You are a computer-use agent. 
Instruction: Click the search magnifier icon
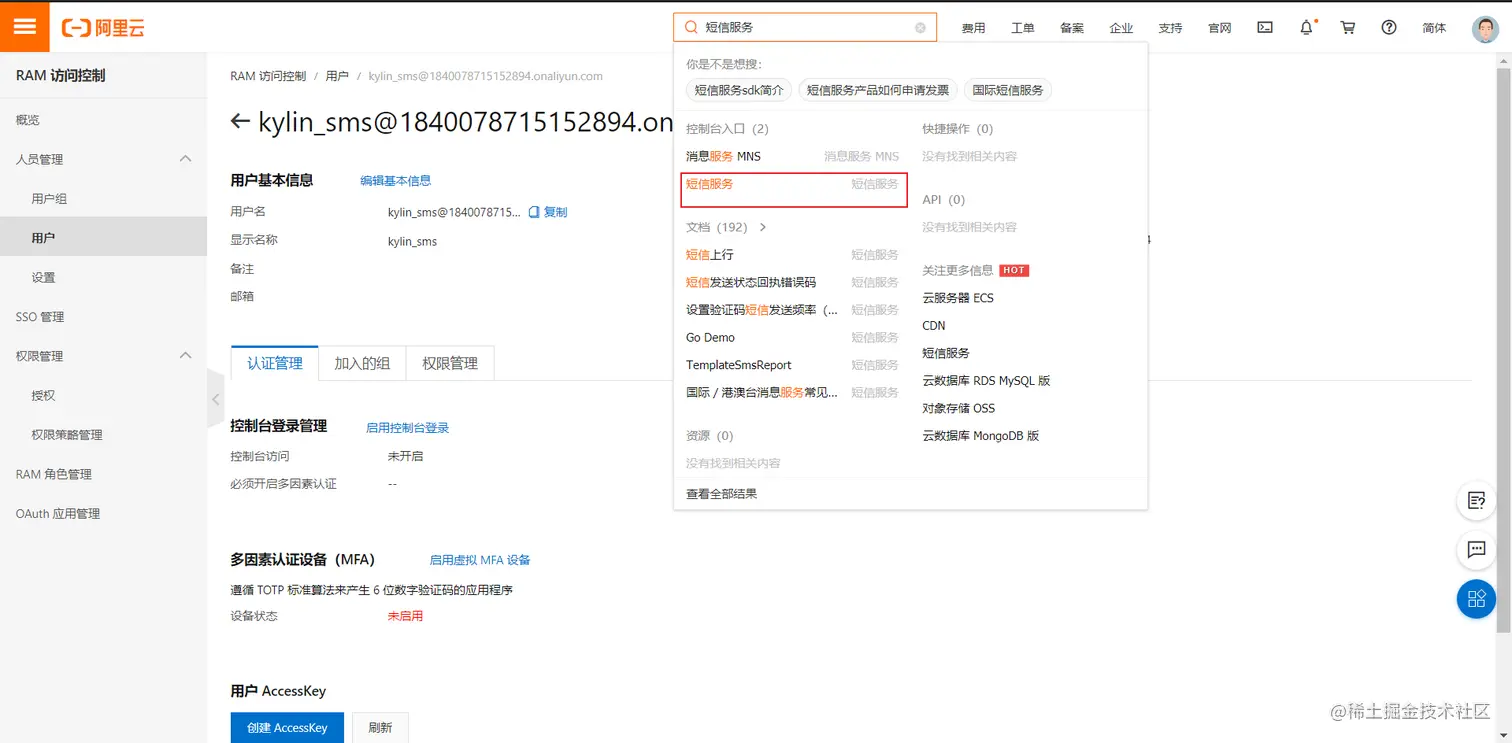[691, 28]
